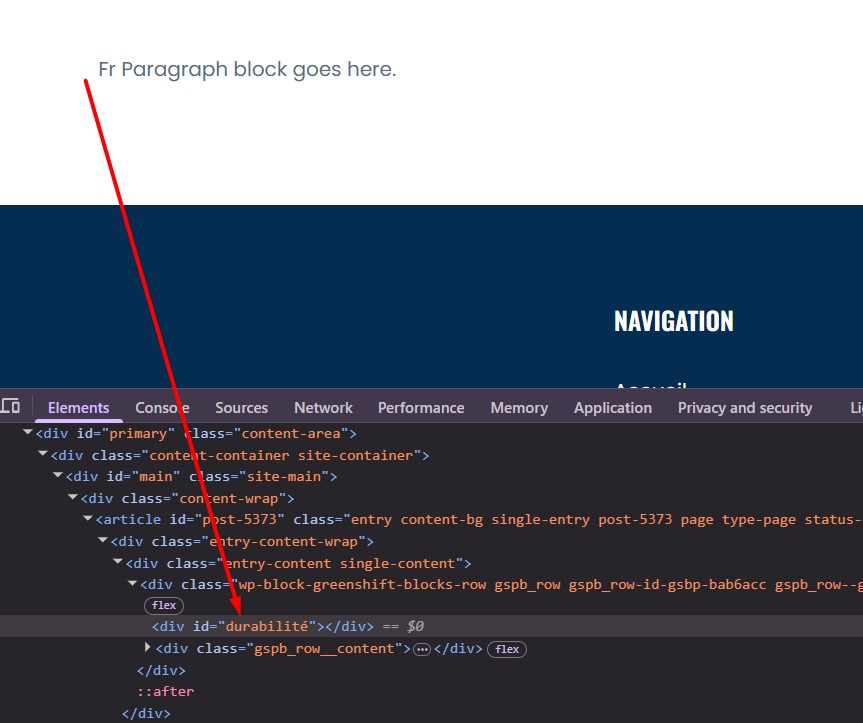Collapse the entry-content-wrap div
The width and height of the screenshot is (863, 723).
tap(102, 540)
